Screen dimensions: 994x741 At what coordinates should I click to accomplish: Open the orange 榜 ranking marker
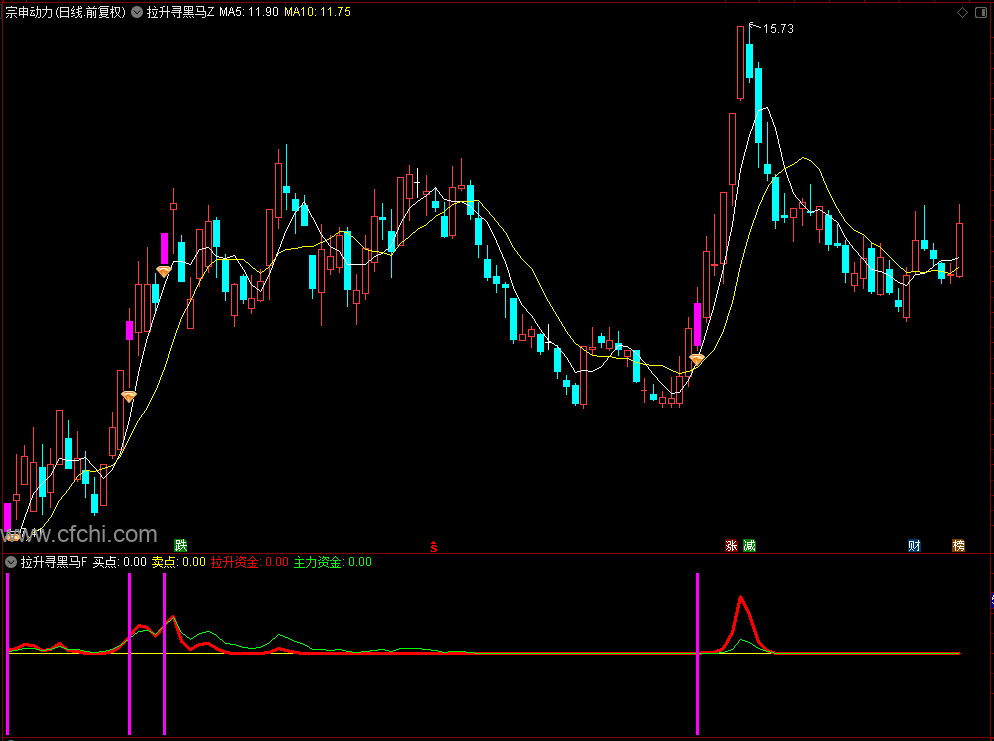(958, 546)
